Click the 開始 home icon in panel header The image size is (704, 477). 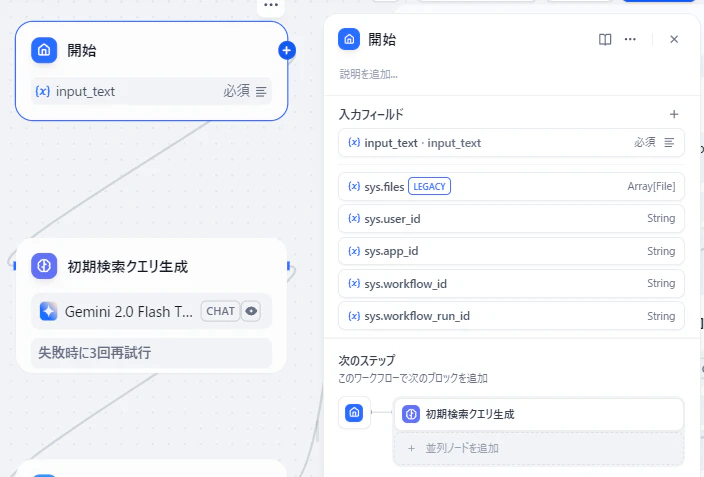click(349, 40)
